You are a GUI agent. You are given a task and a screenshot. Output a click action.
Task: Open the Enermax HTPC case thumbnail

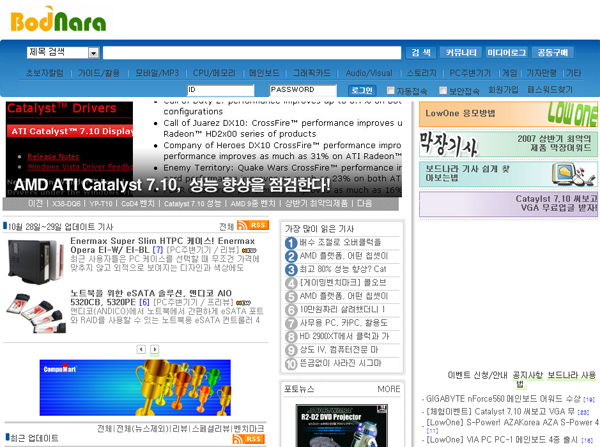click(x=36, y=262)
